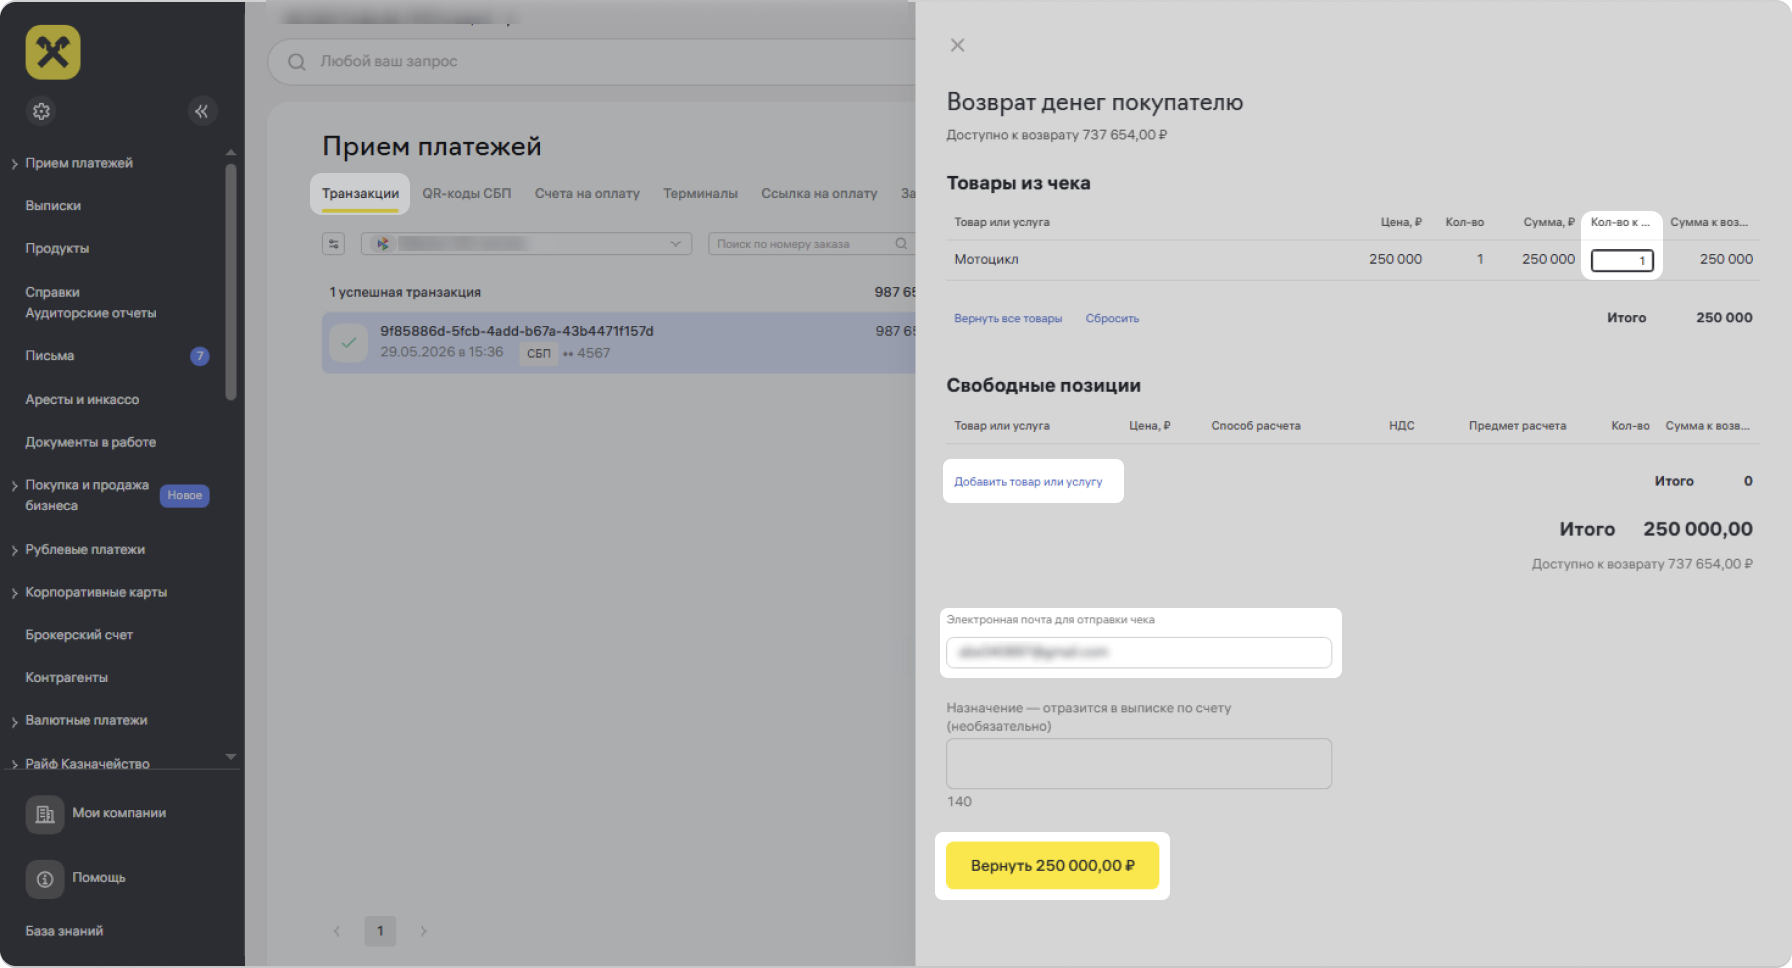Viewport: 1792px width, 968px height.
Task: Collapse the sidebar with double-chevron icon
Action: 202,111
